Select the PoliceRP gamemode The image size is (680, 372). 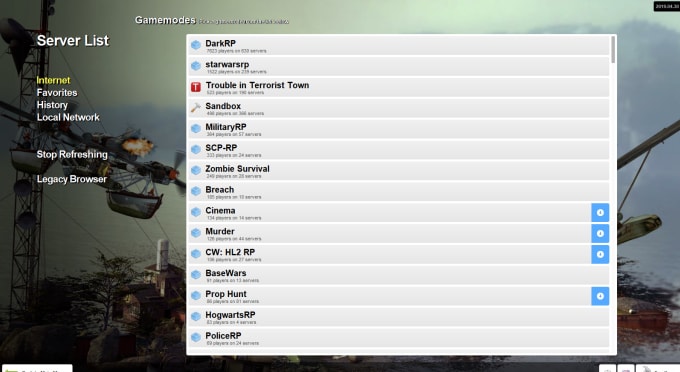399,337
